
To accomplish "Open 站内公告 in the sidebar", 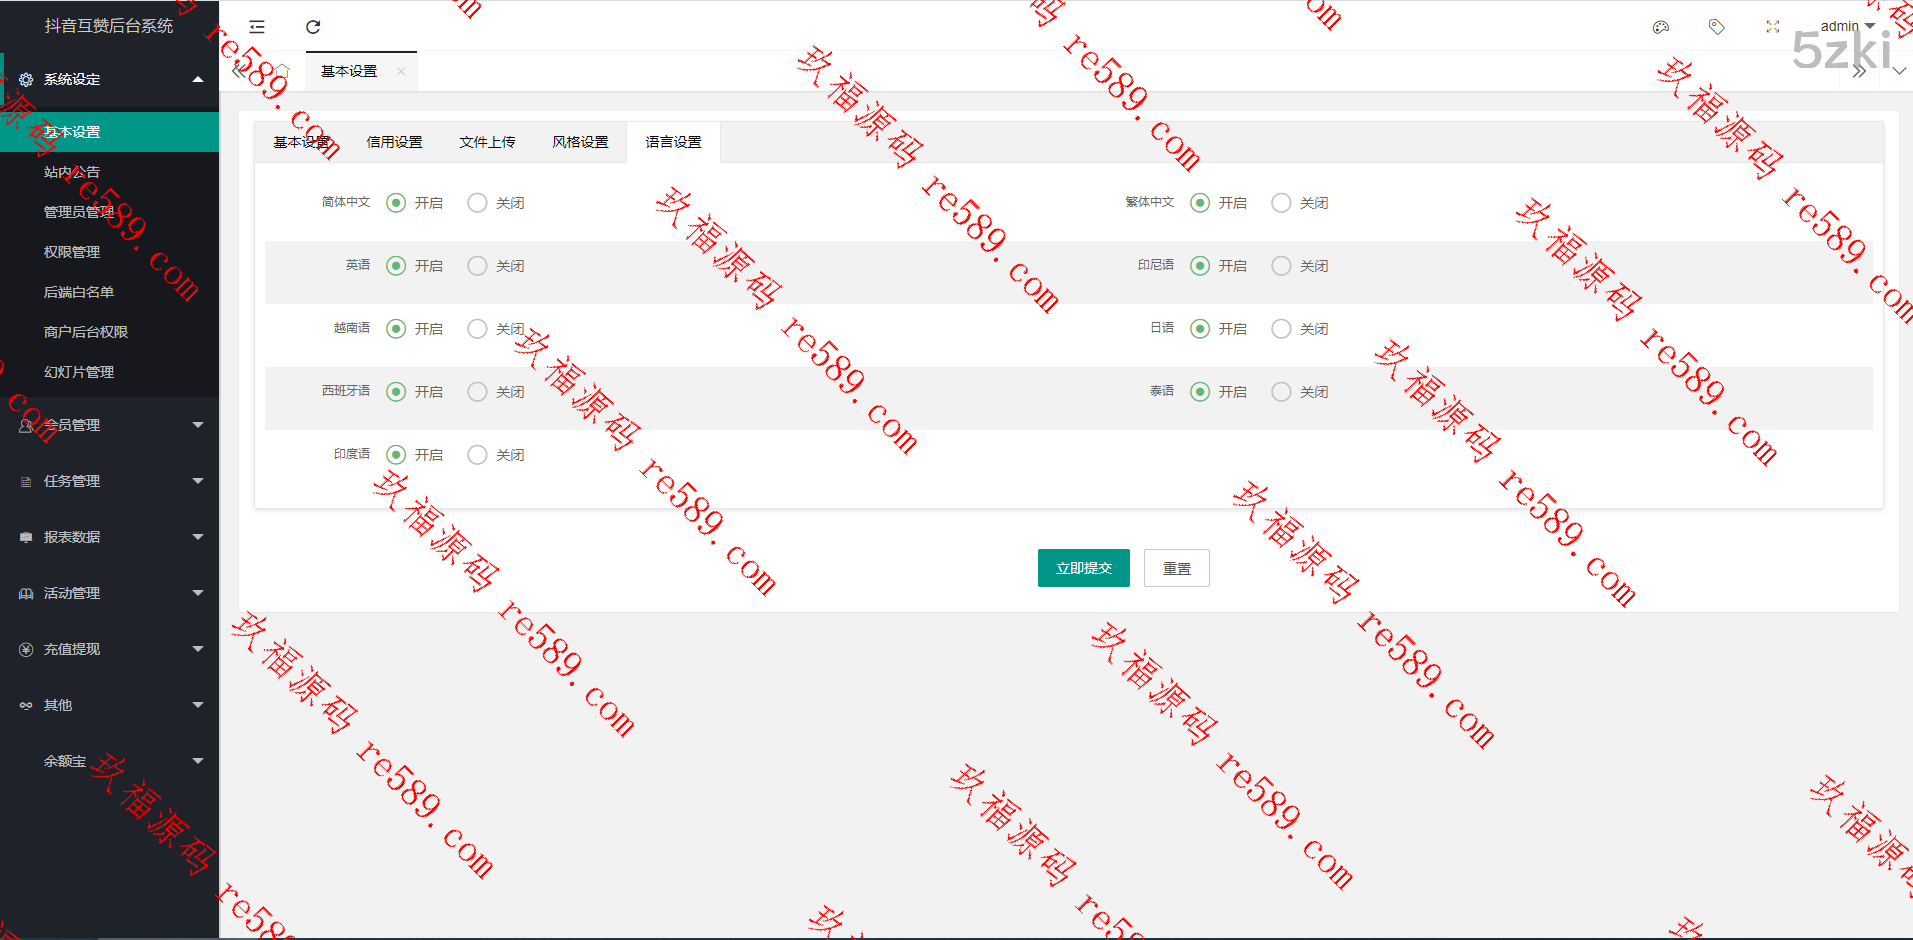I will coord(109,172).
